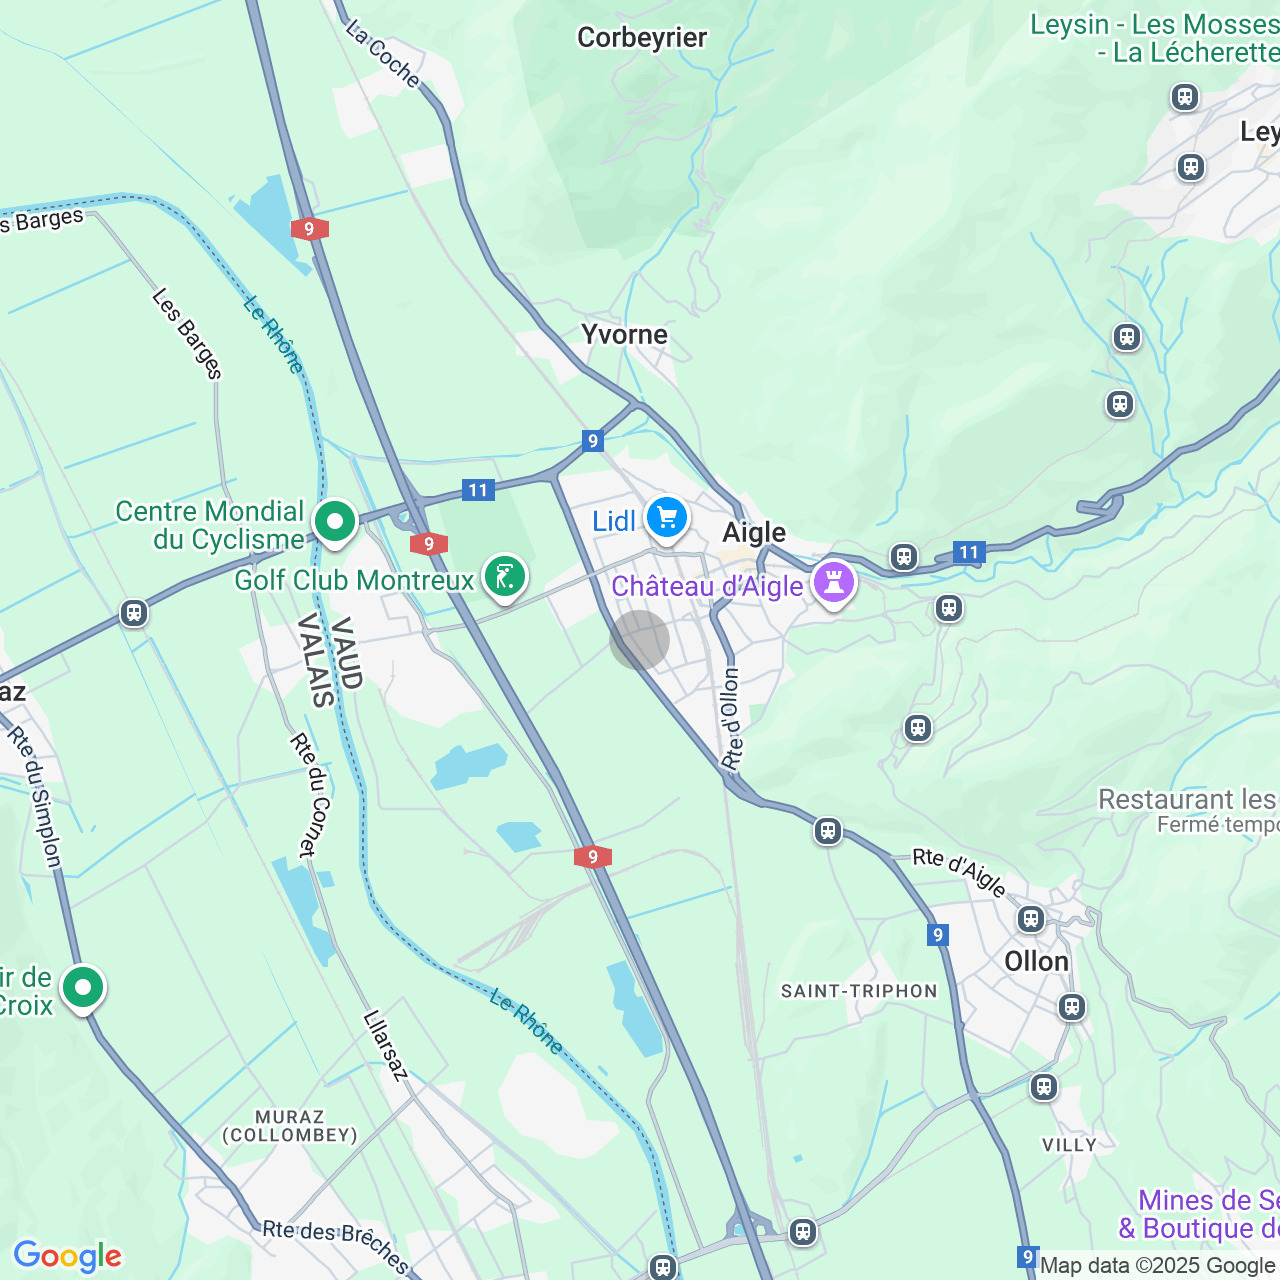Select the train station west of Centre Mondial
The height and width of the screenshot is (1280, 1280).
coord(134,613)
